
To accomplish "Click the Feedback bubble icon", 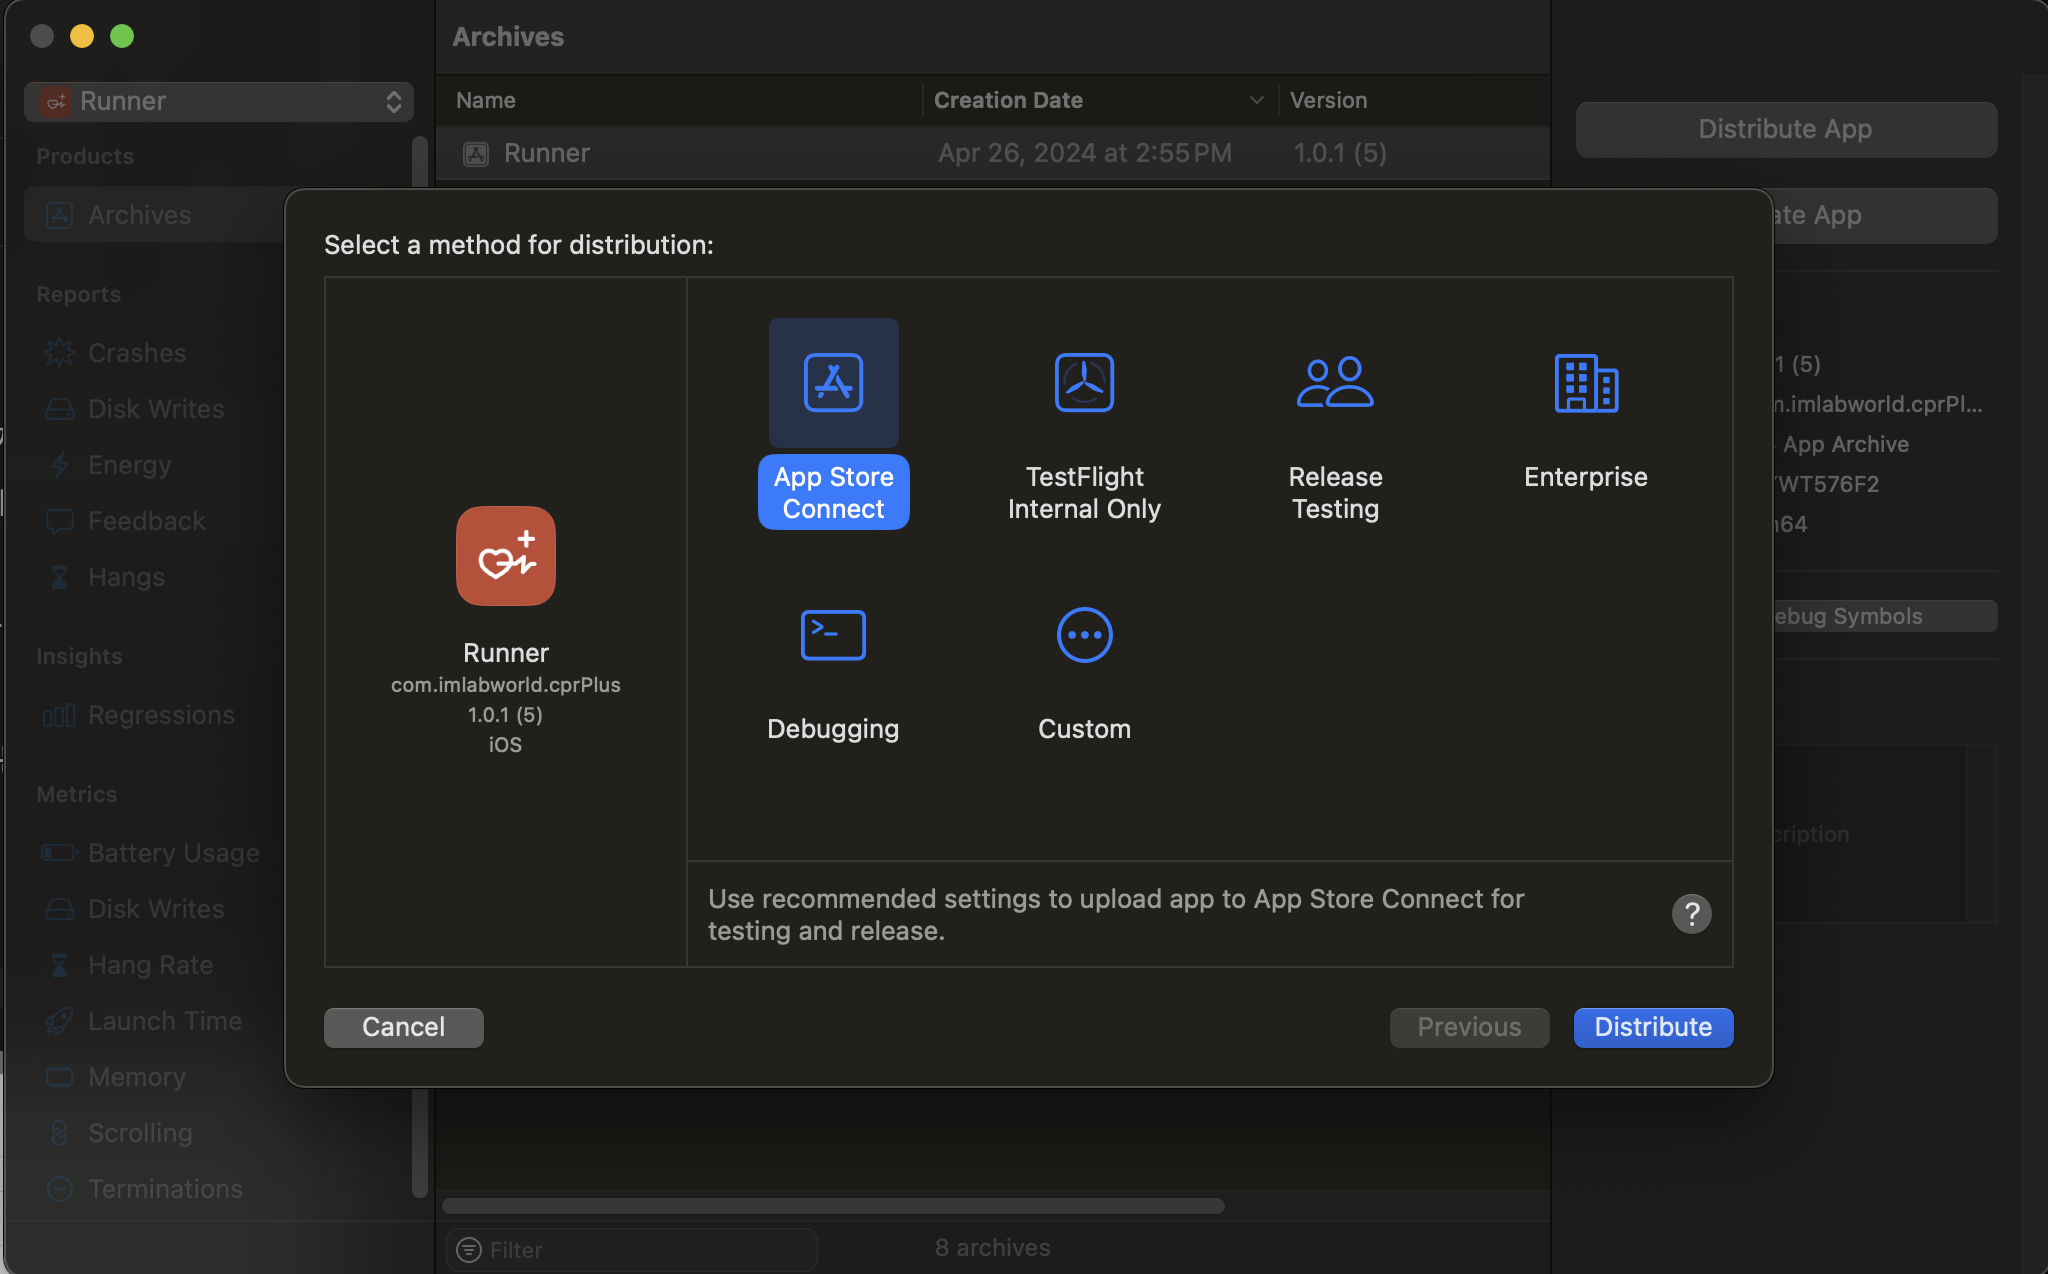I will click(60, 521).
